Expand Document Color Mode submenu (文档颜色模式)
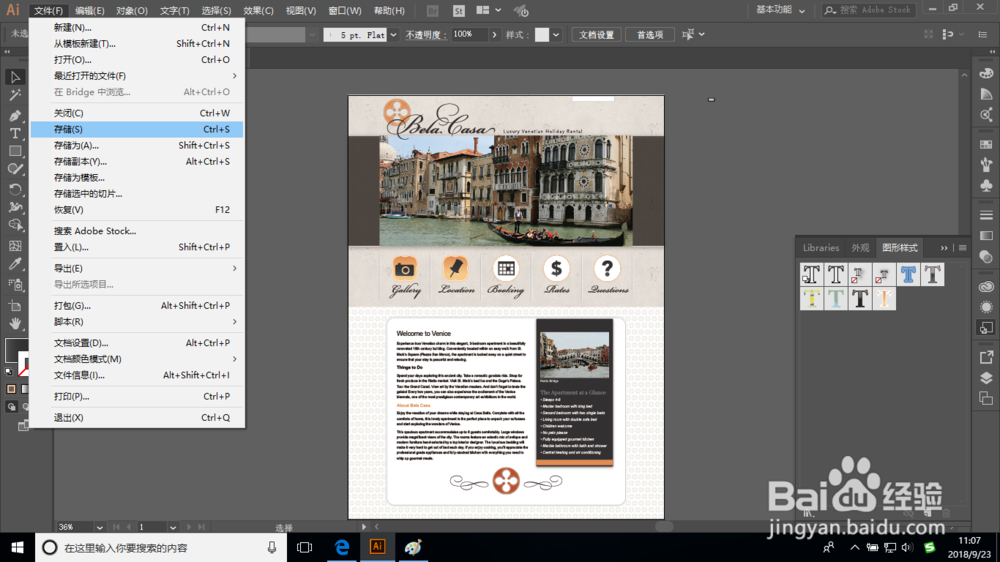The height and width of the screenshot is (562, 1000). click(137, 359)
